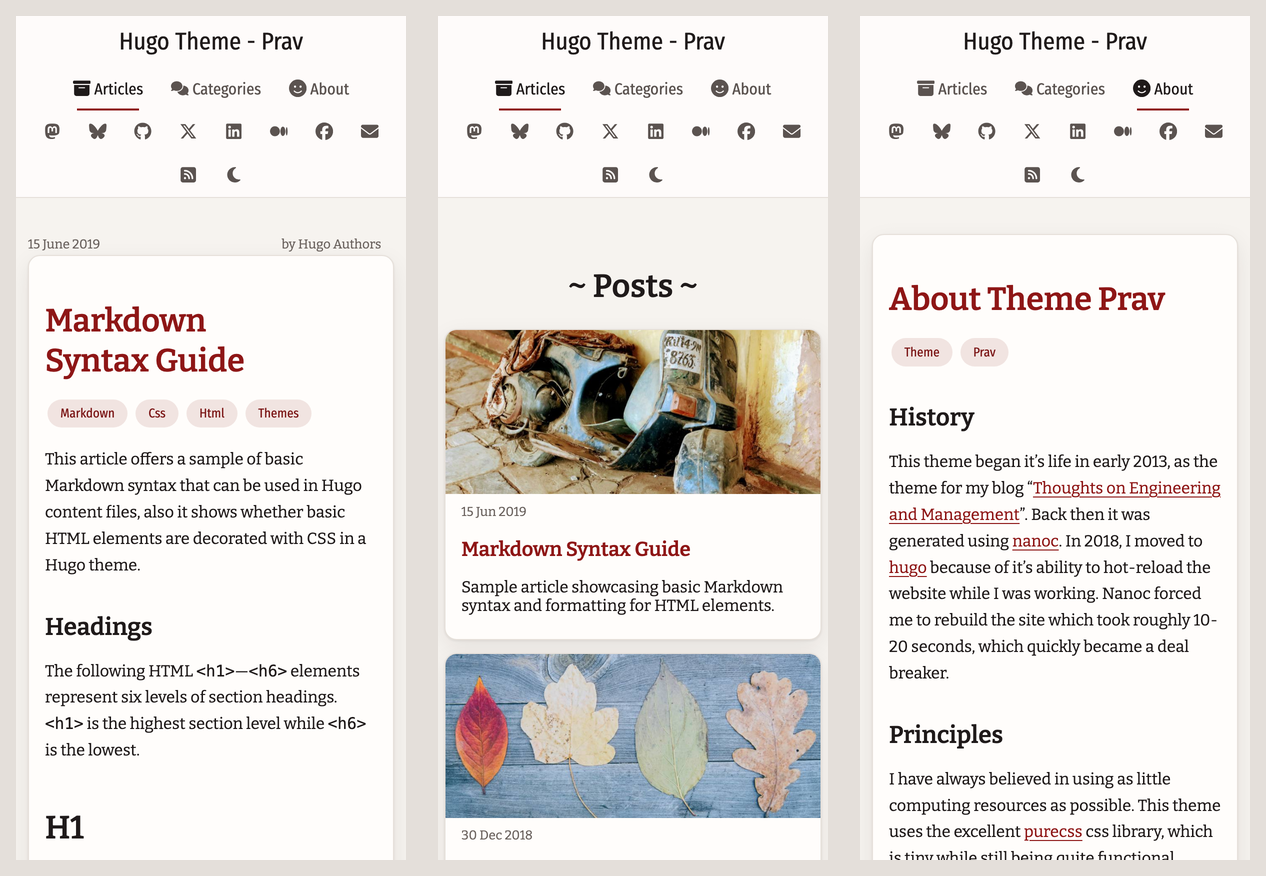Open Bluesky butterfly icon in middle panel
The height and width of the screenshot is (876, 1266).
point(519,131)
